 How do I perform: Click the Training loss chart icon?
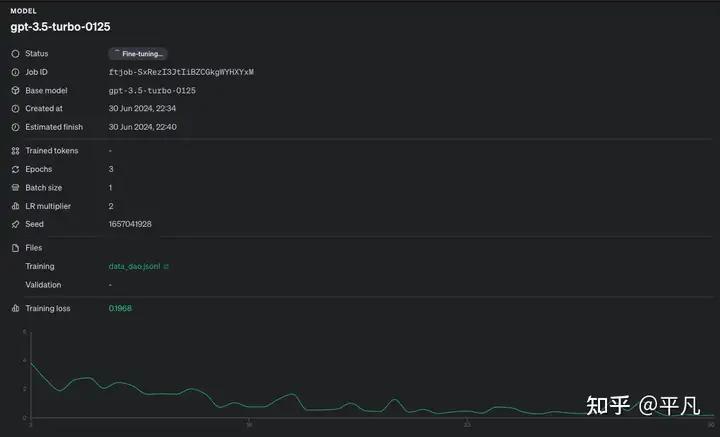point(15,308)
